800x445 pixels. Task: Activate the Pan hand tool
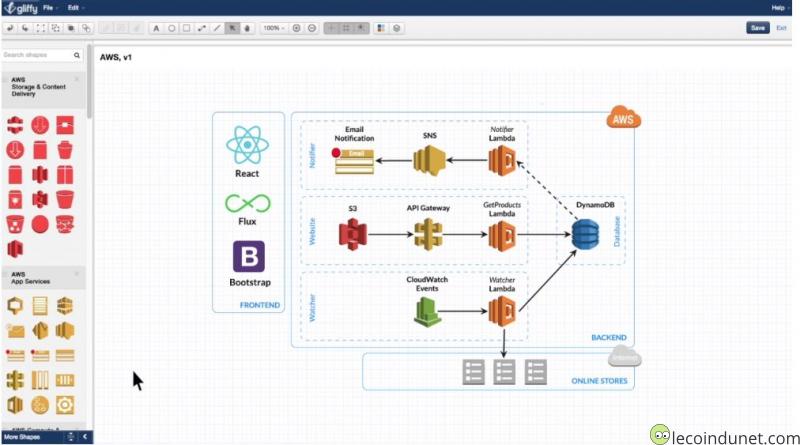(x=247, y=28)
